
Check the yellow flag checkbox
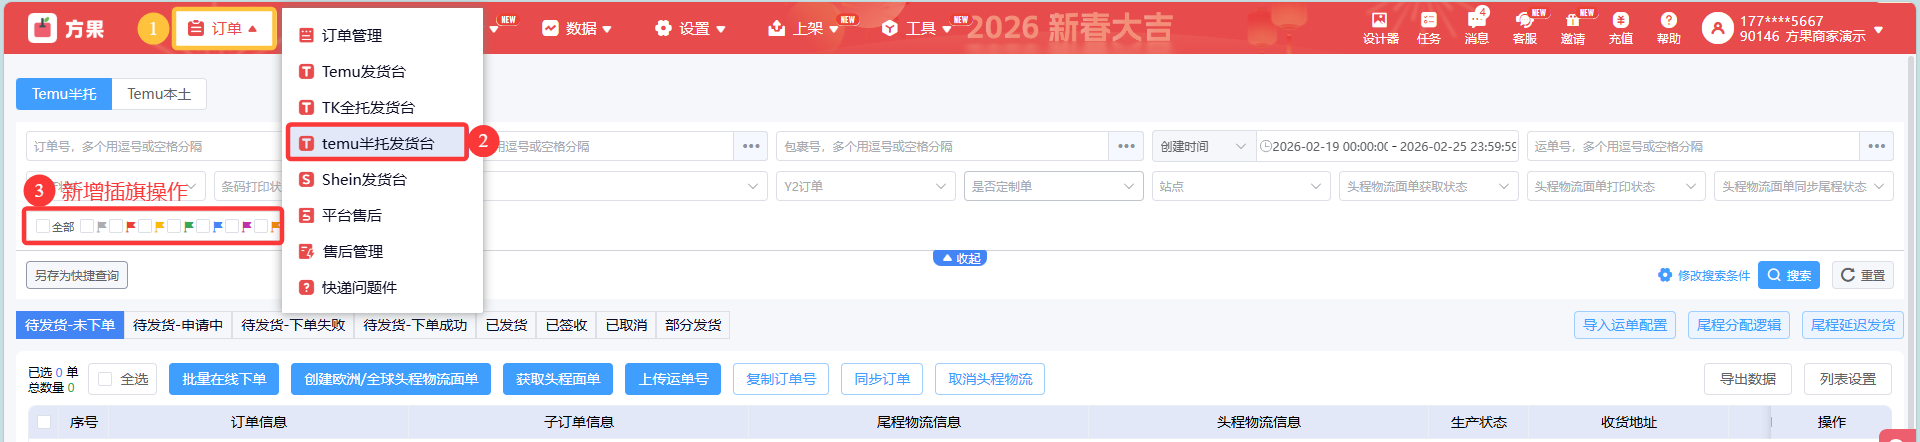(x=145, y=227)
